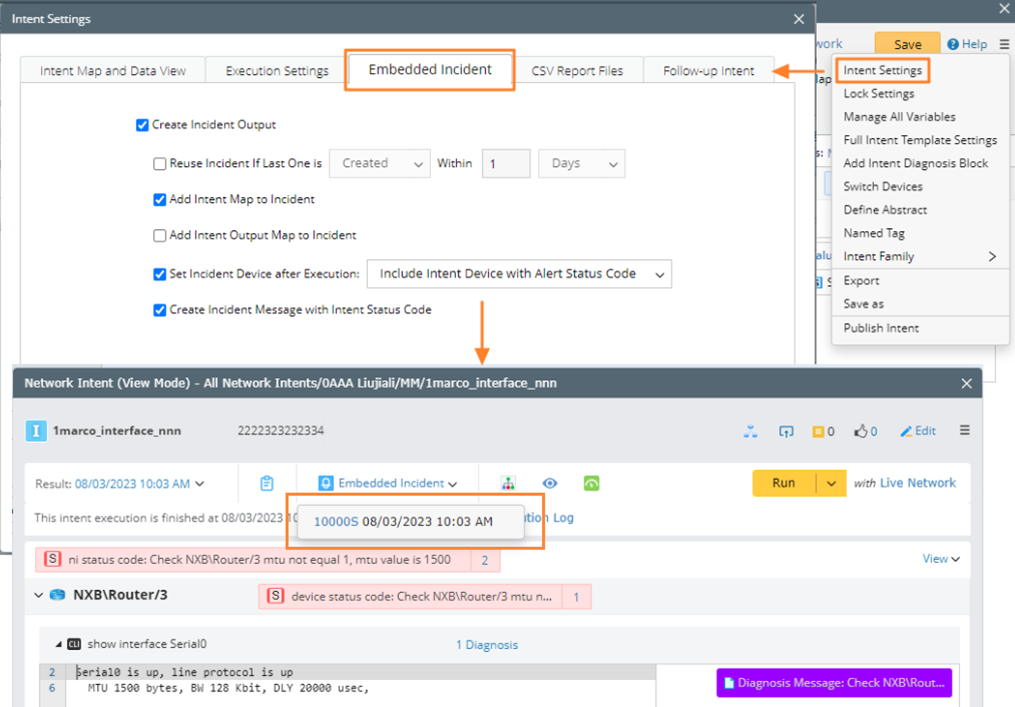Image resolution: width=1015 pixels, height=707 pixels.
Task: Click the router icon beside NXB\Router/3
Action: point(58,594)
